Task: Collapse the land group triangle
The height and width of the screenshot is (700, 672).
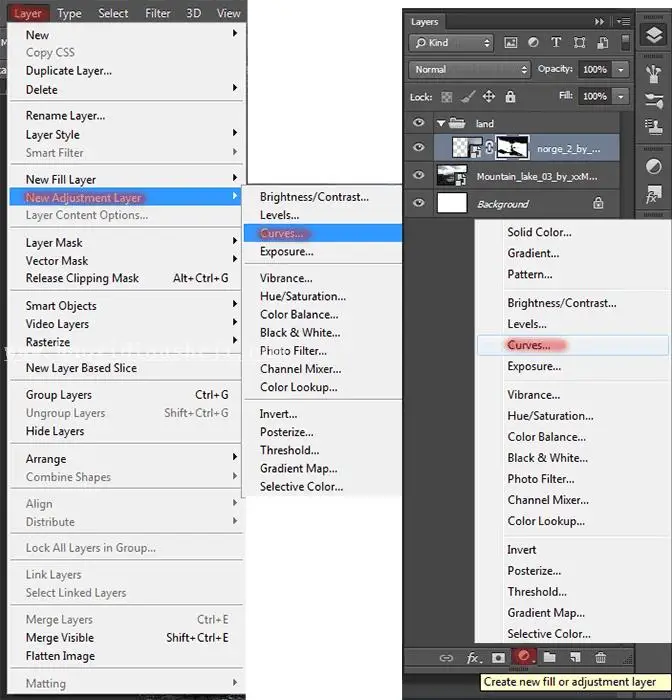Action: [x=441, y=123]
